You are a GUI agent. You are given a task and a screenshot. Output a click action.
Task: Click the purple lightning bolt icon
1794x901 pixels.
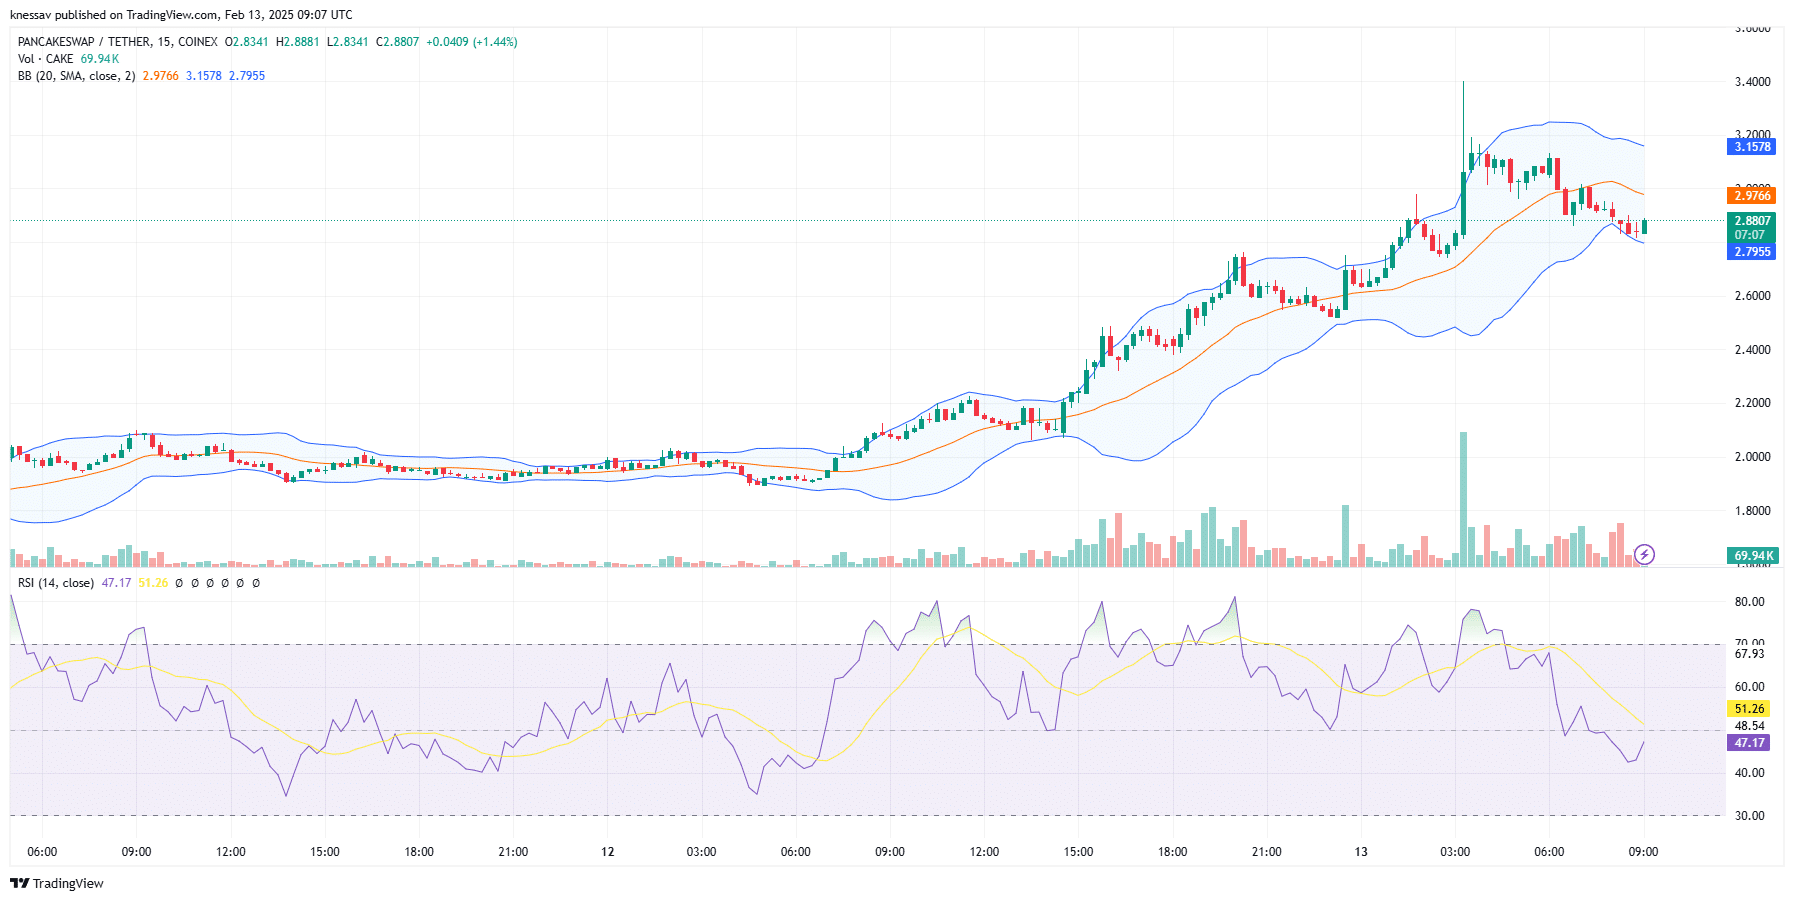[x=1644, y=554]
